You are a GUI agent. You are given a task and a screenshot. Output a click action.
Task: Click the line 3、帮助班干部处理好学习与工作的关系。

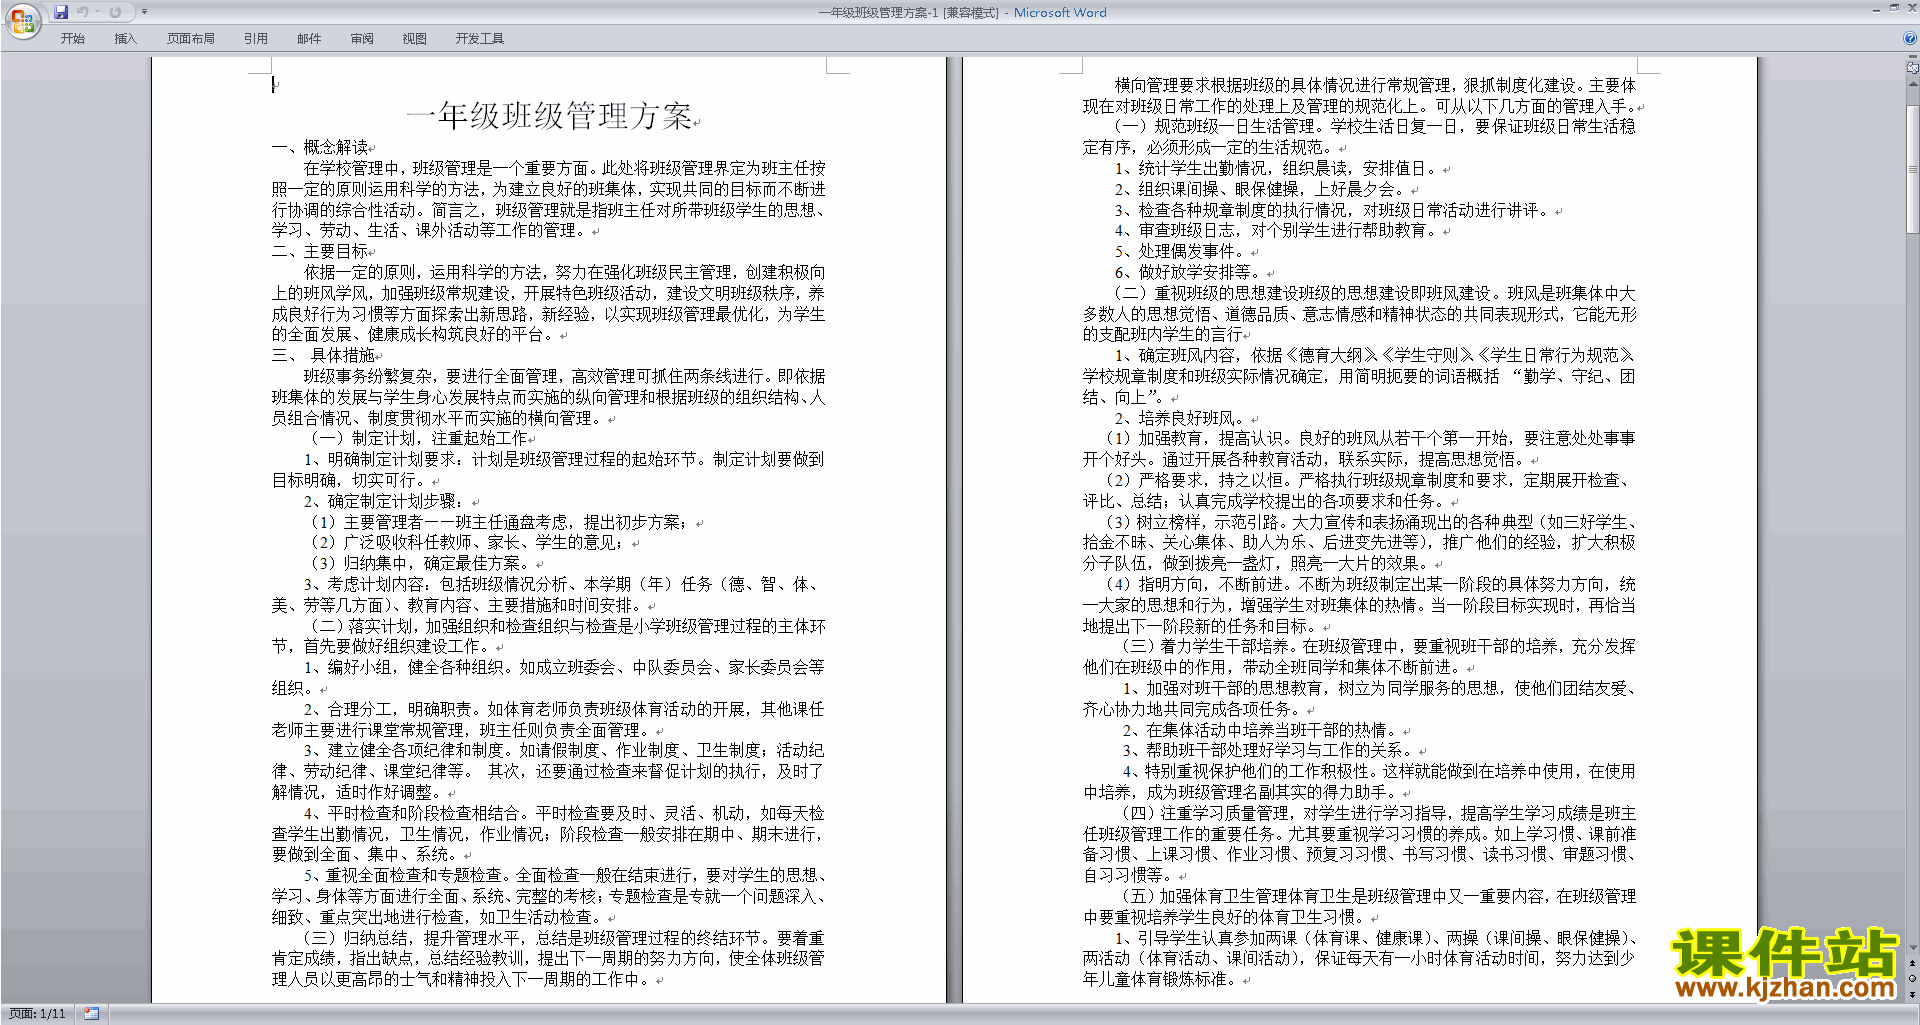point(1268,750)
